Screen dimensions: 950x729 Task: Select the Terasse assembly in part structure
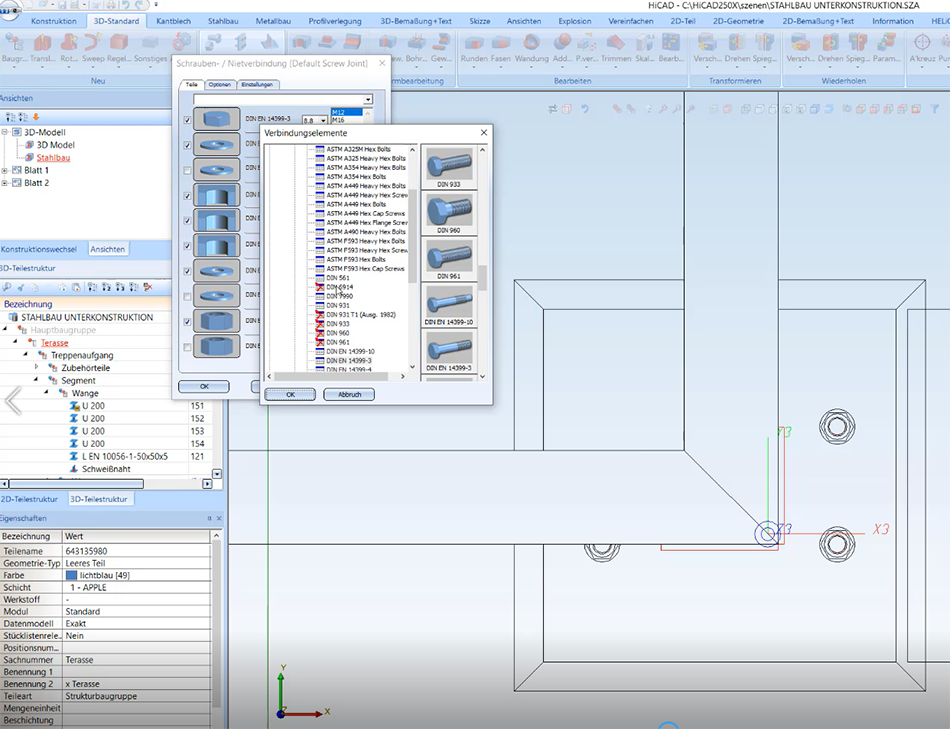click(55, 342)
